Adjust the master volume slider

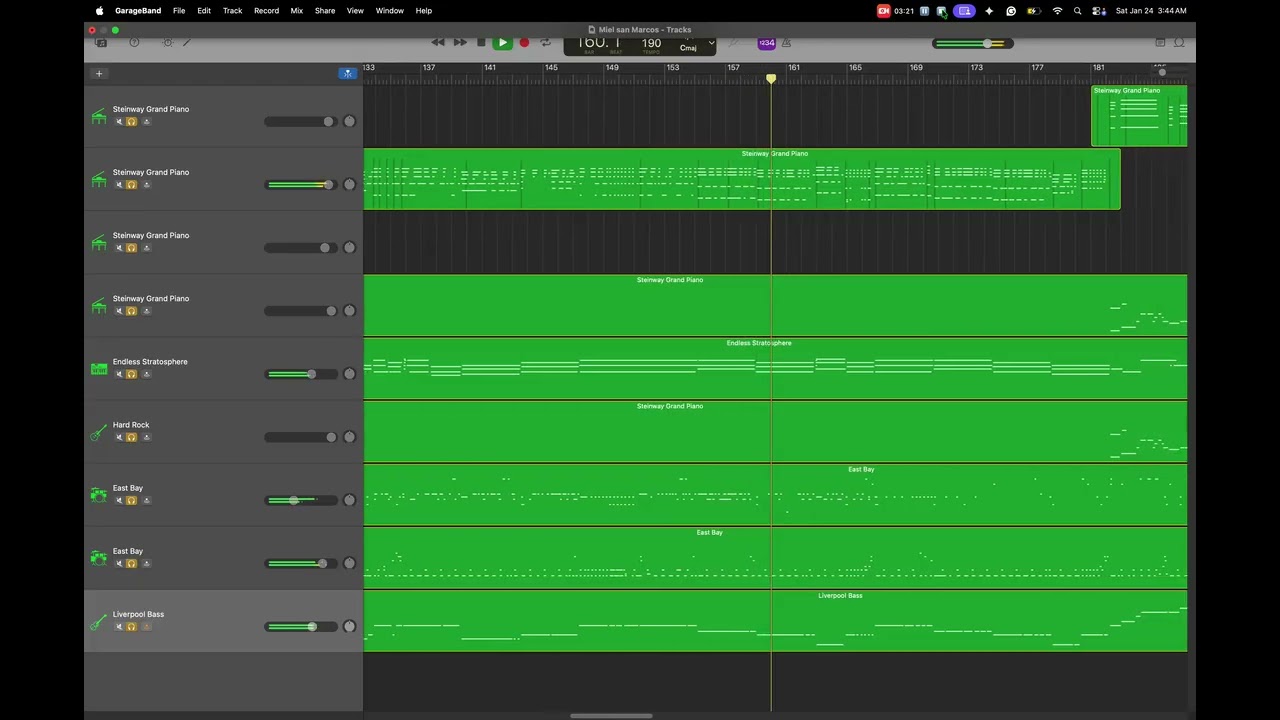973,43
